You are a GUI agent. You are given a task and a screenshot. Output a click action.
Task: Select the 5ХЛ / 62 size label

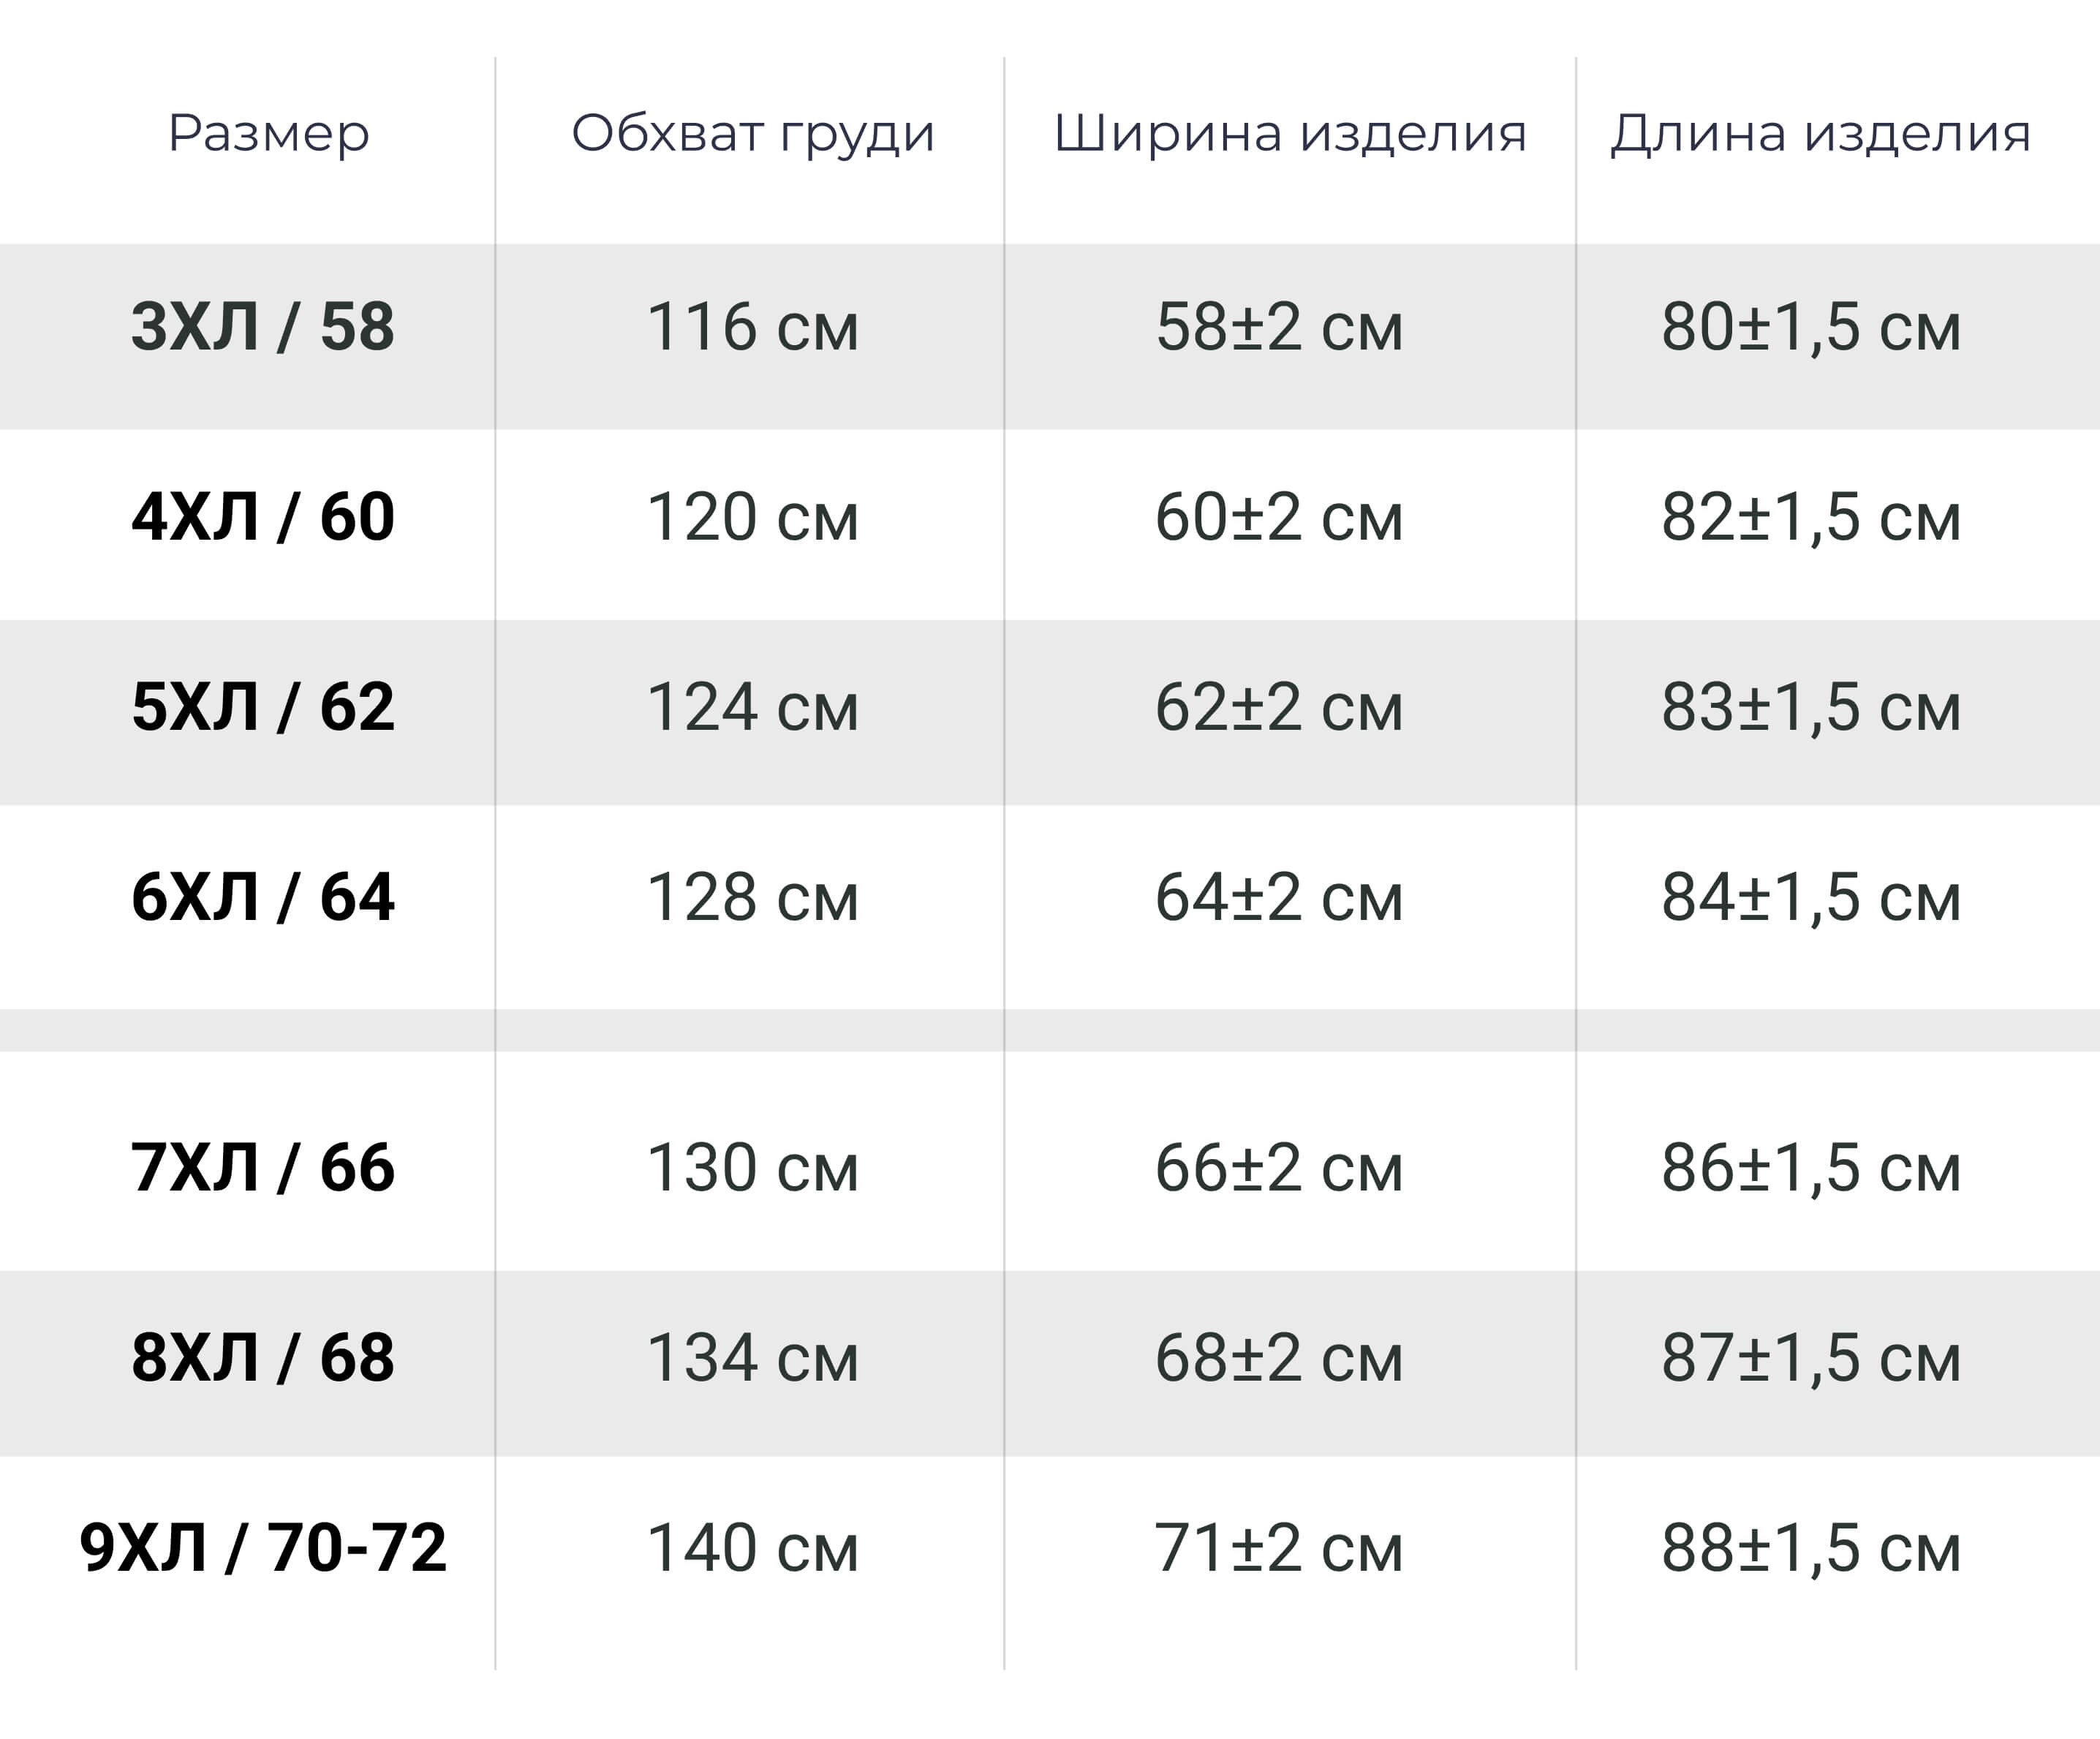[263, 707]
